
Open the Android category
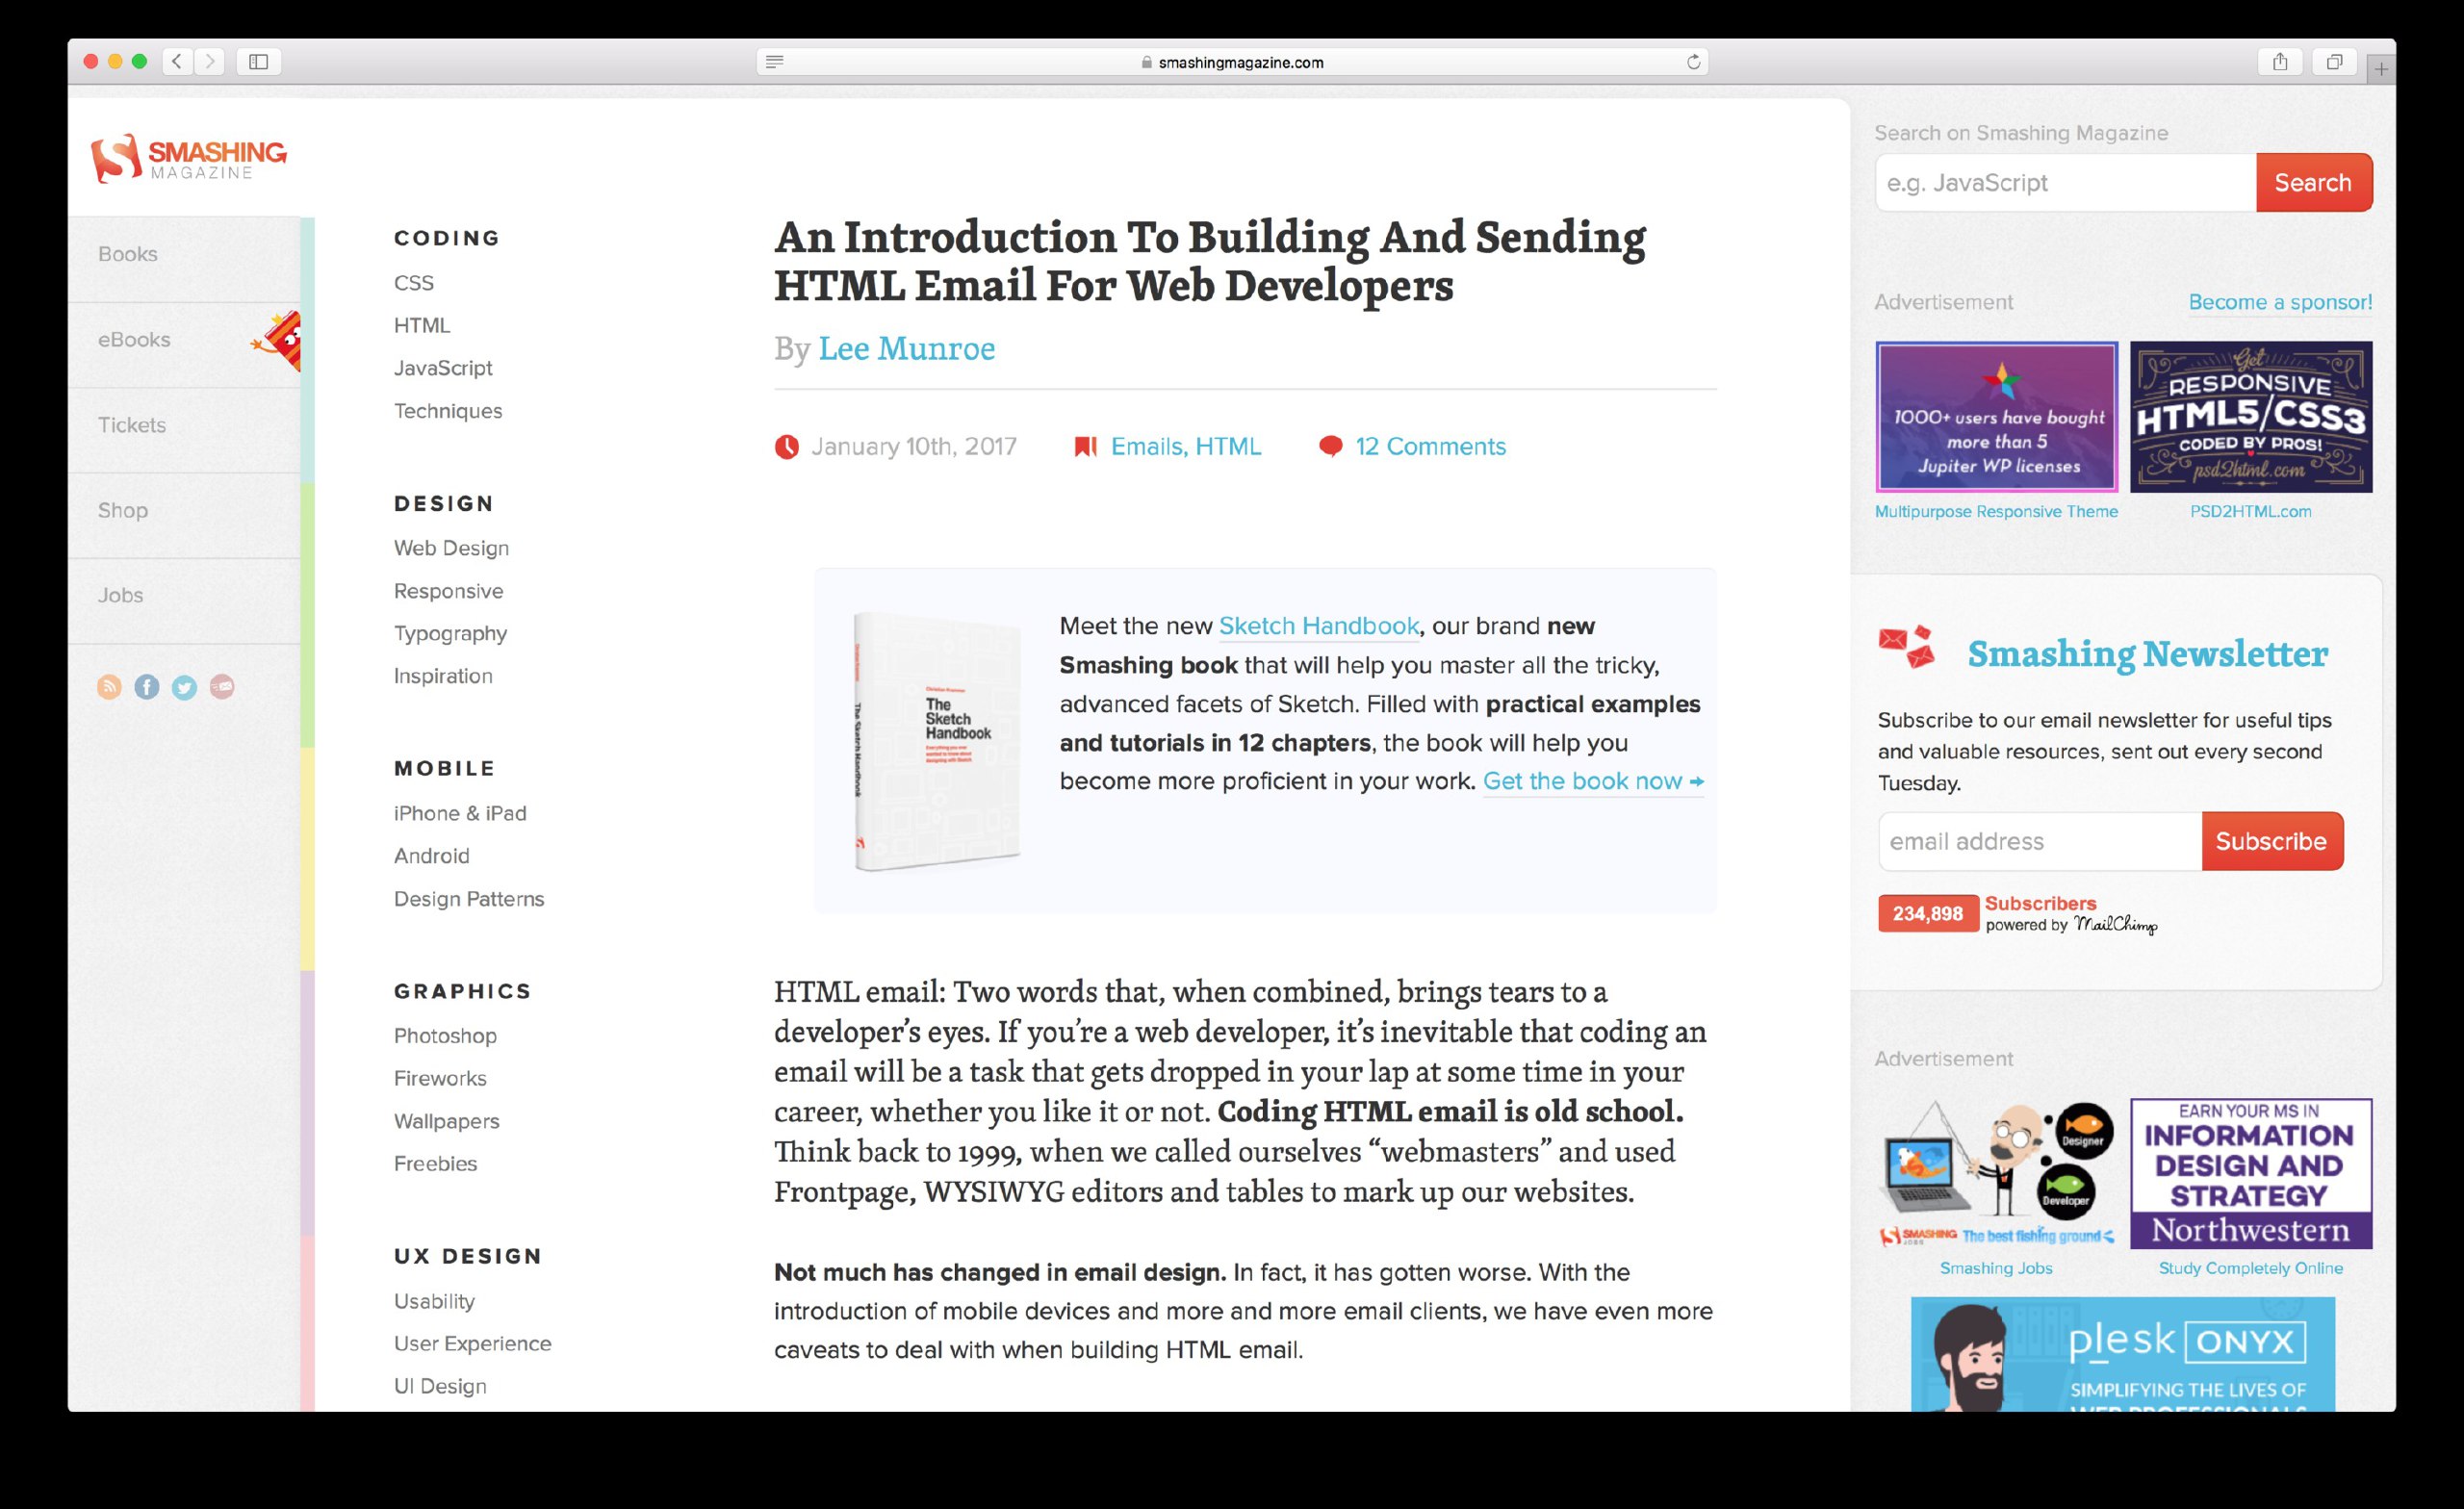point(431,856)
